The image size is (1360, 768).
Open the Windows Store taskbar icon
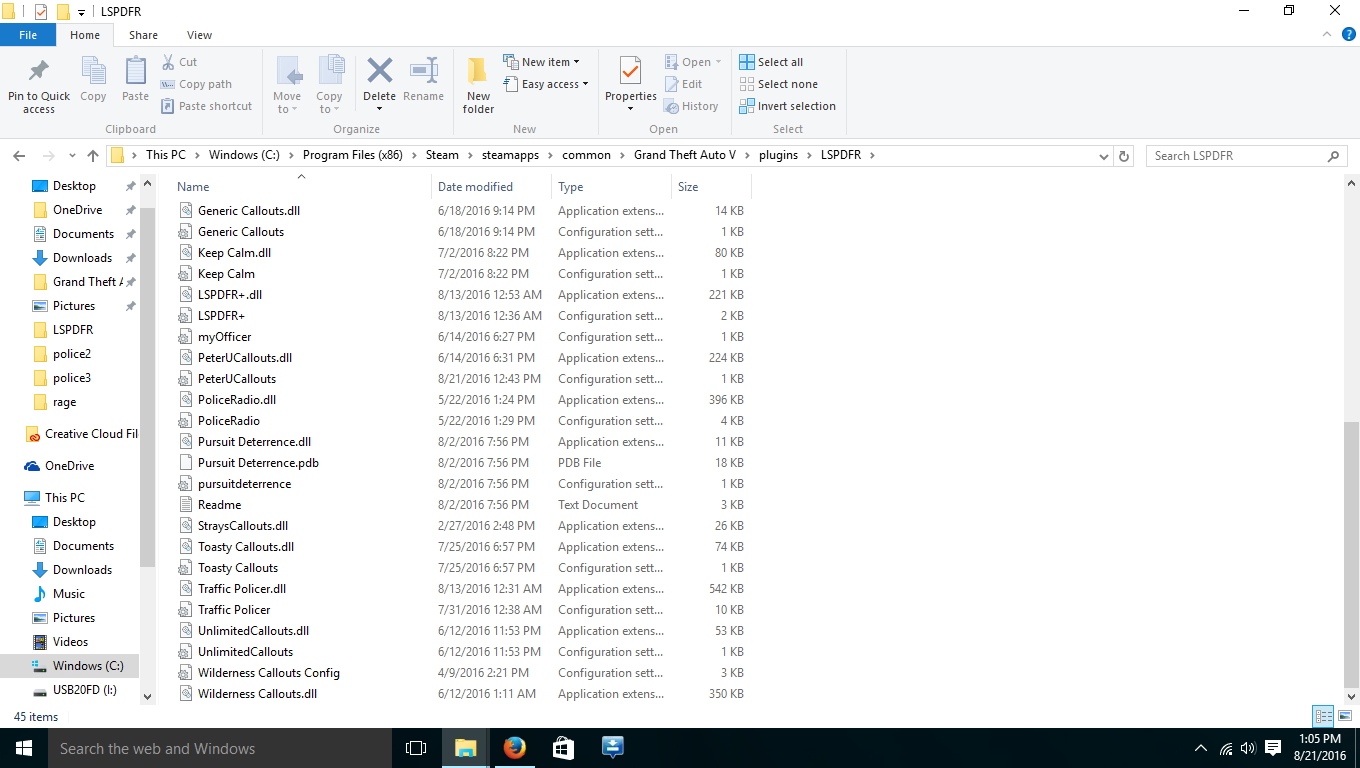point(563,748)
